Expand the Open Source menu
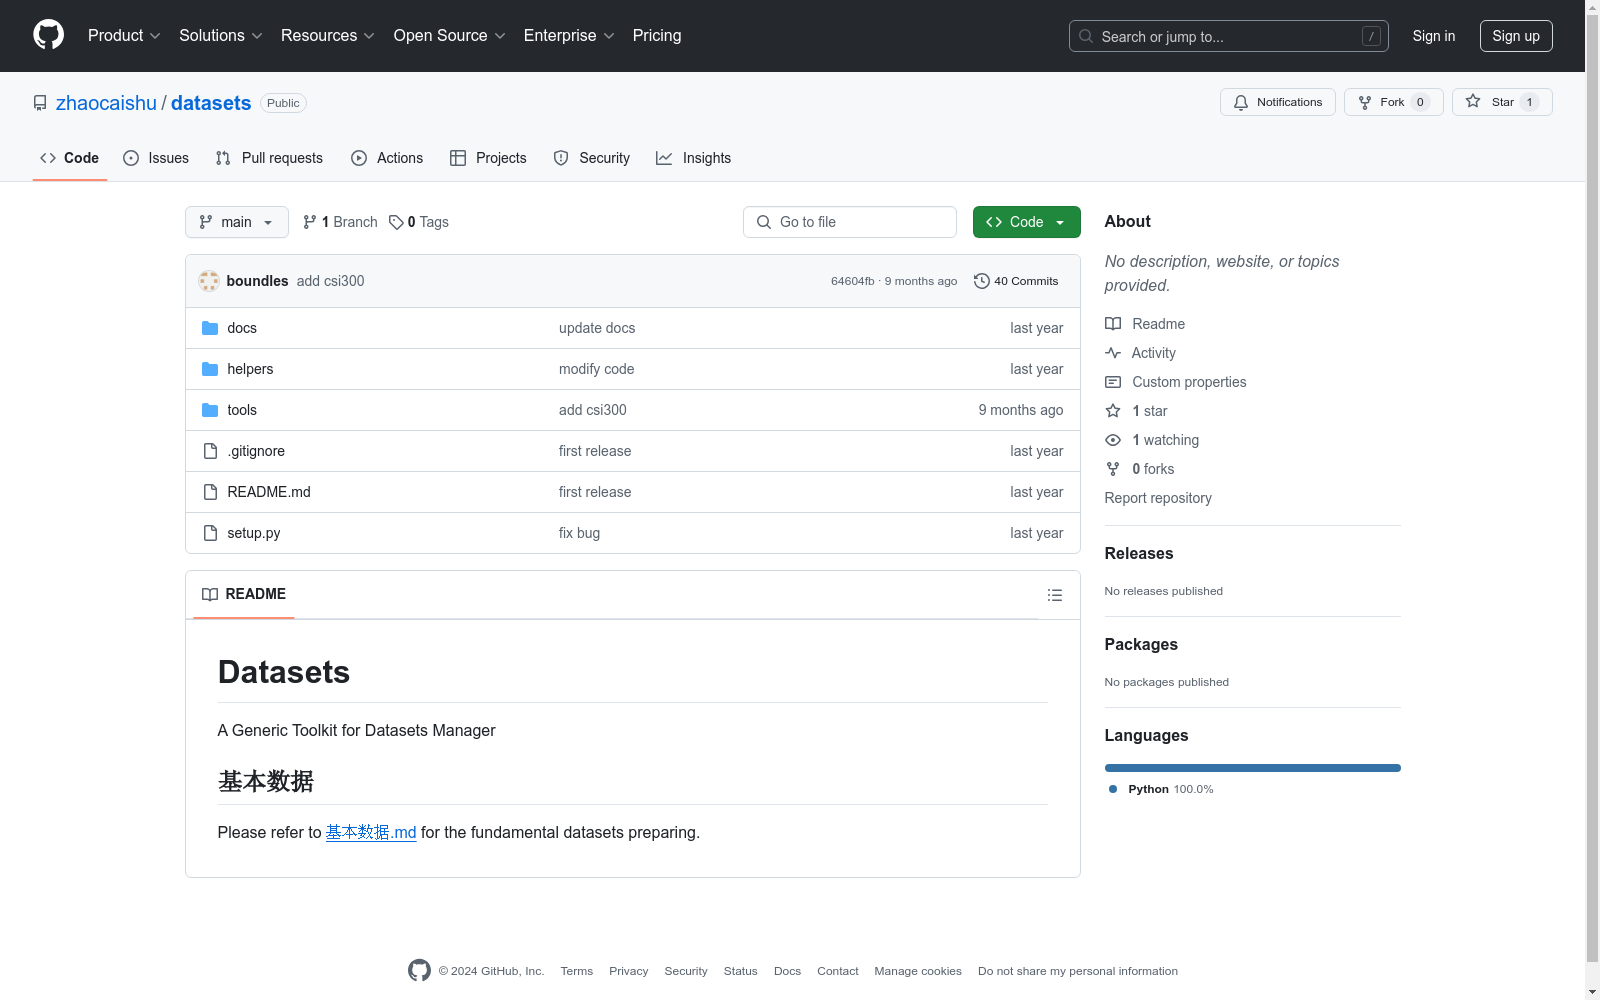 [x=450, y=36]
